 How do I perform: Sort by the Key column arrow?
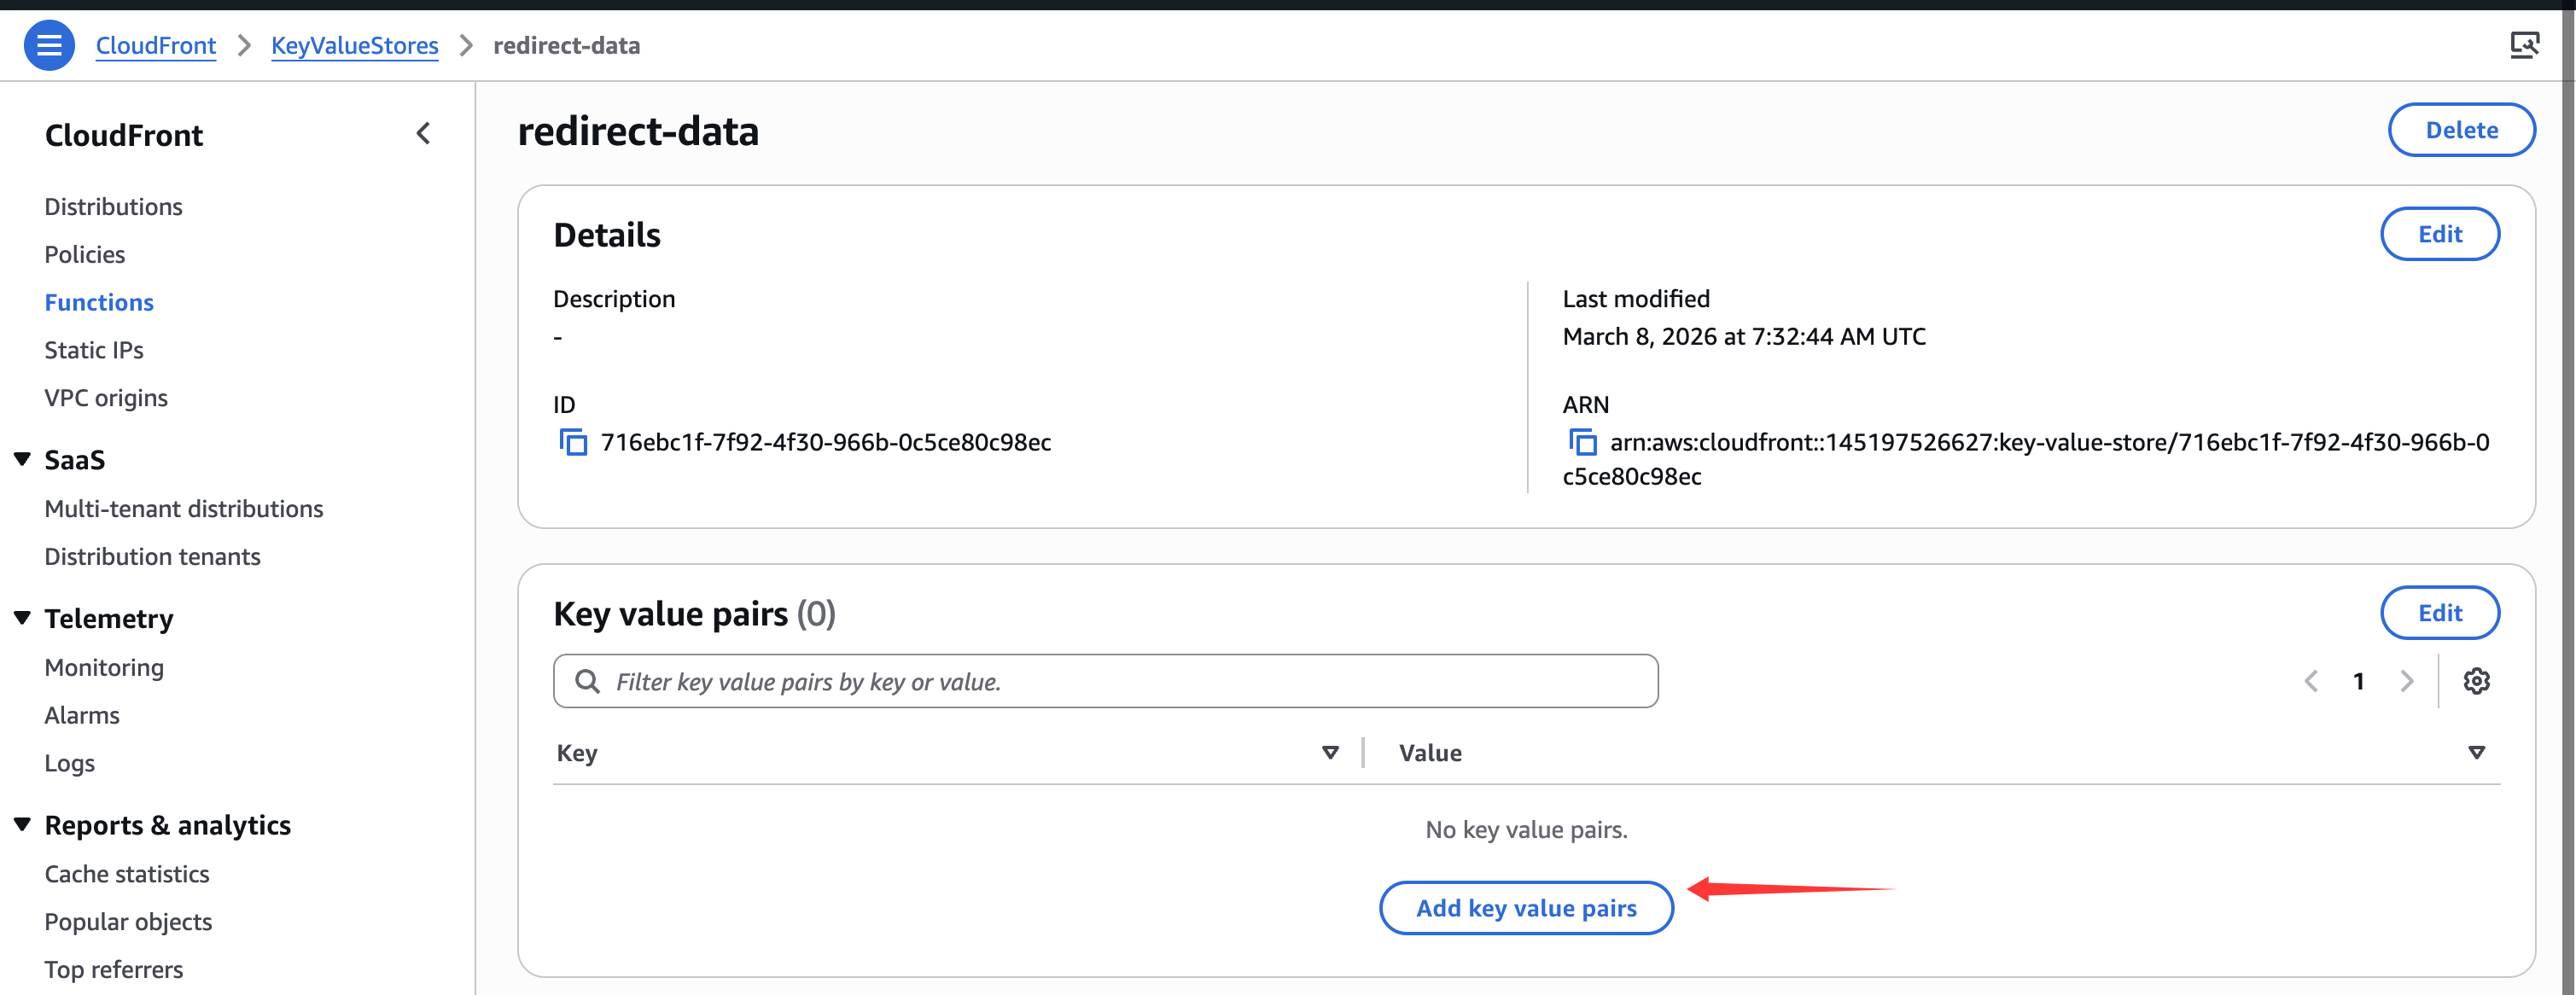click(x=1329, y=752)
